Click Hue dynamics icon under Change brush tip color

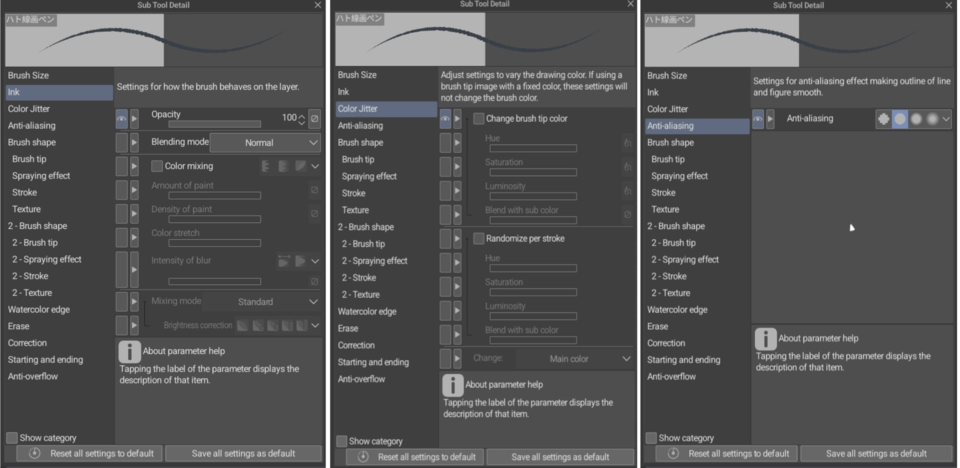point(628,143)
